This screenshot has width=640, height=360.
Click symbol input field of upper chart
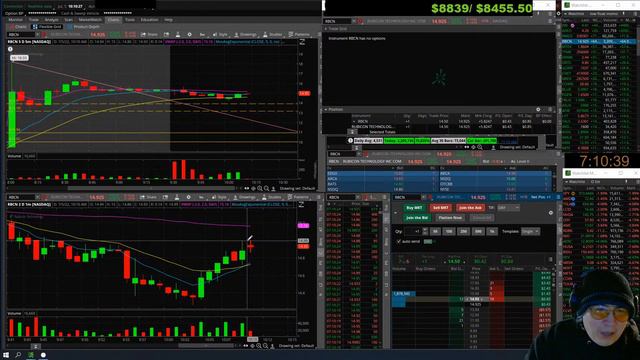click(x=21, y=35)
